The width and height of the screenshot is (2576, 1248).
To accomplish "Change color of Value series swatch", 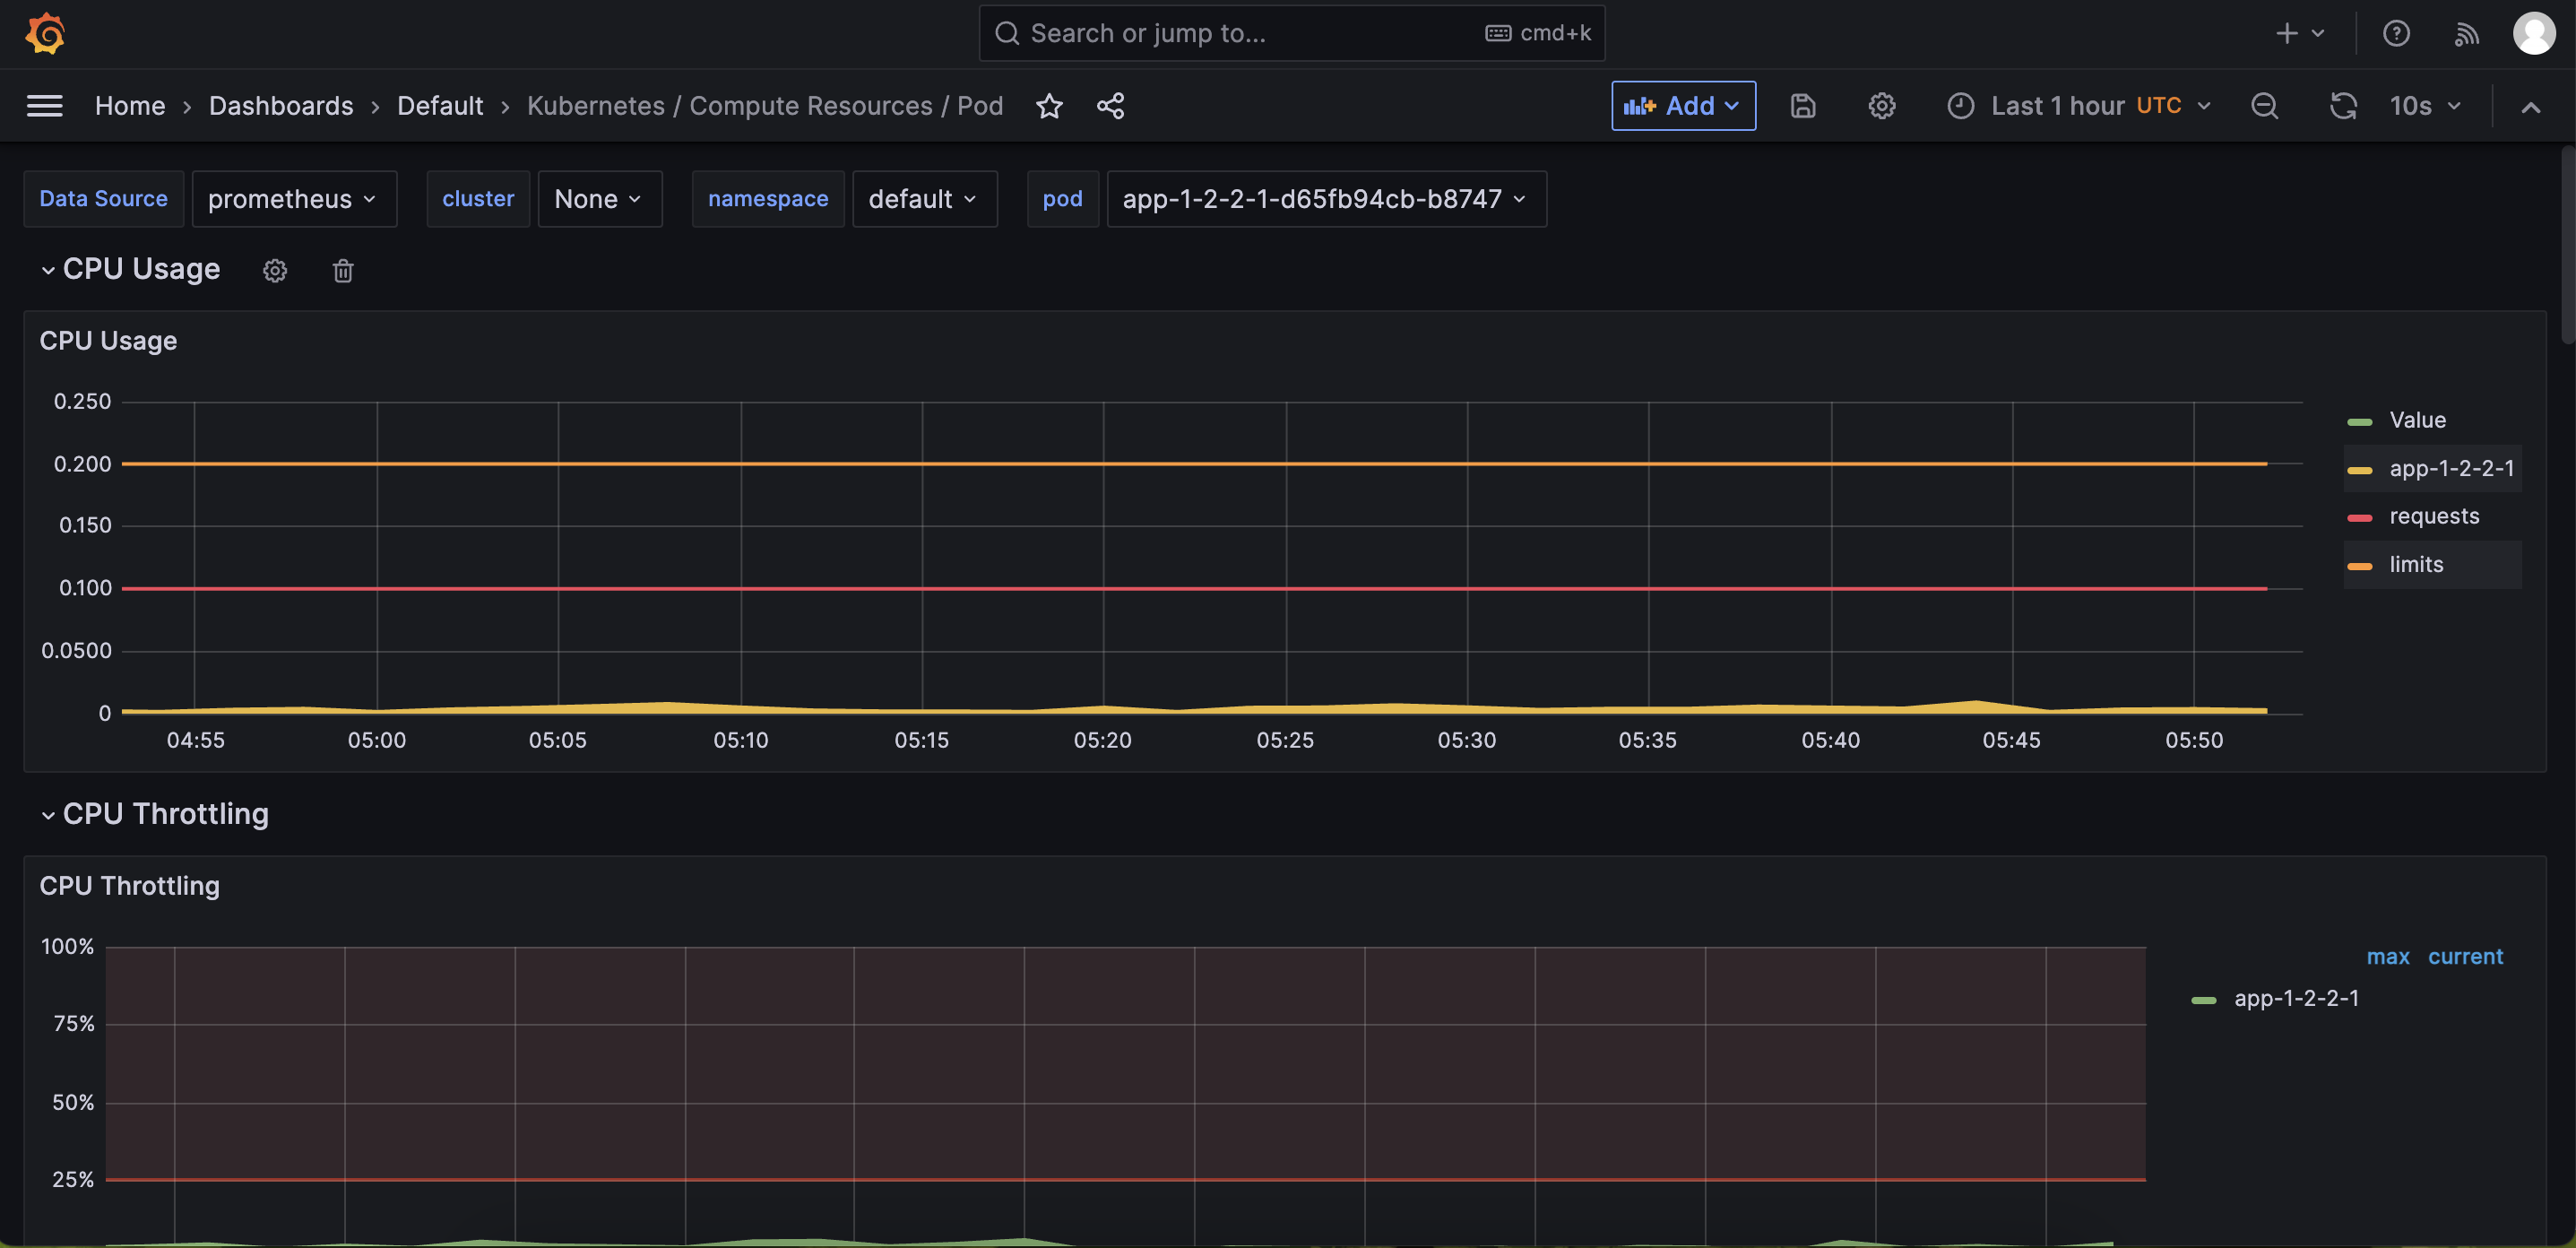I will (2359, 421).
